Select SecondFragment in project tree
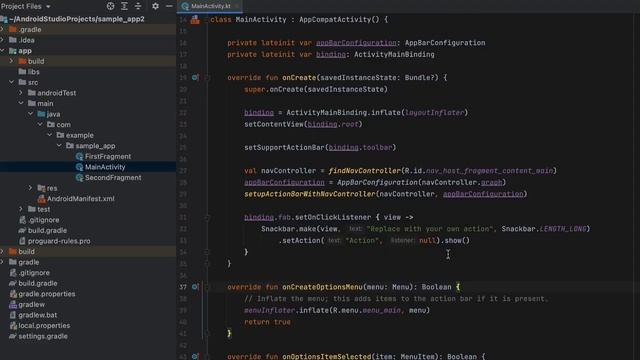 click(113, 178)
